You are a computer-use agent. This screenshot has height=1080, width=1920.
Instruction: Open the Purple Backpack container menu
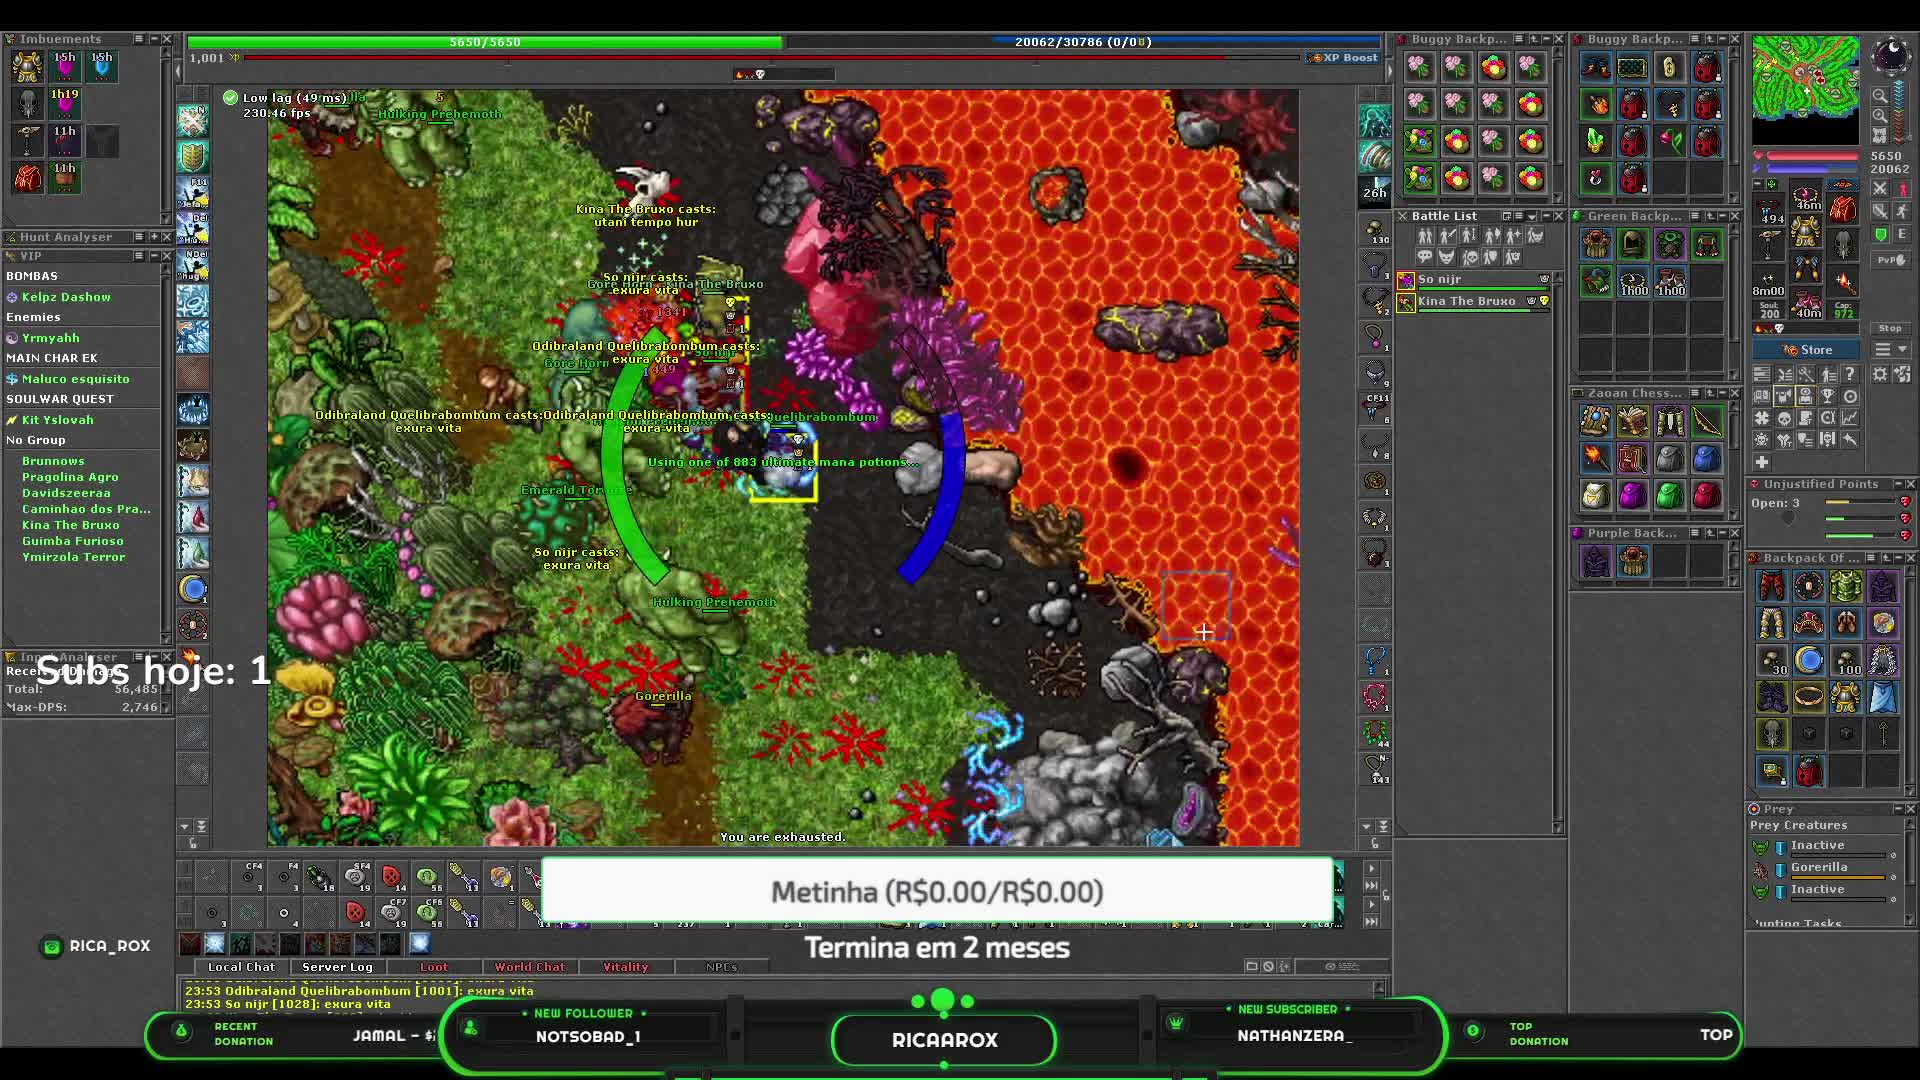(1695, 533)
